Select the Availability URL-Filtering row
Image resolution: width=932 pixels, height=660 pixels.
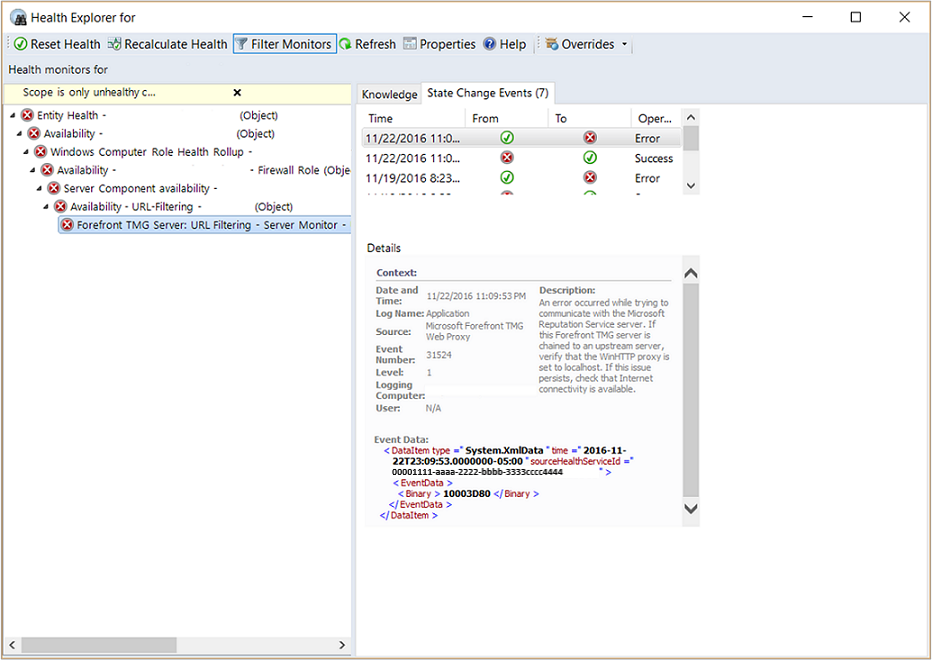click(173, 207)
